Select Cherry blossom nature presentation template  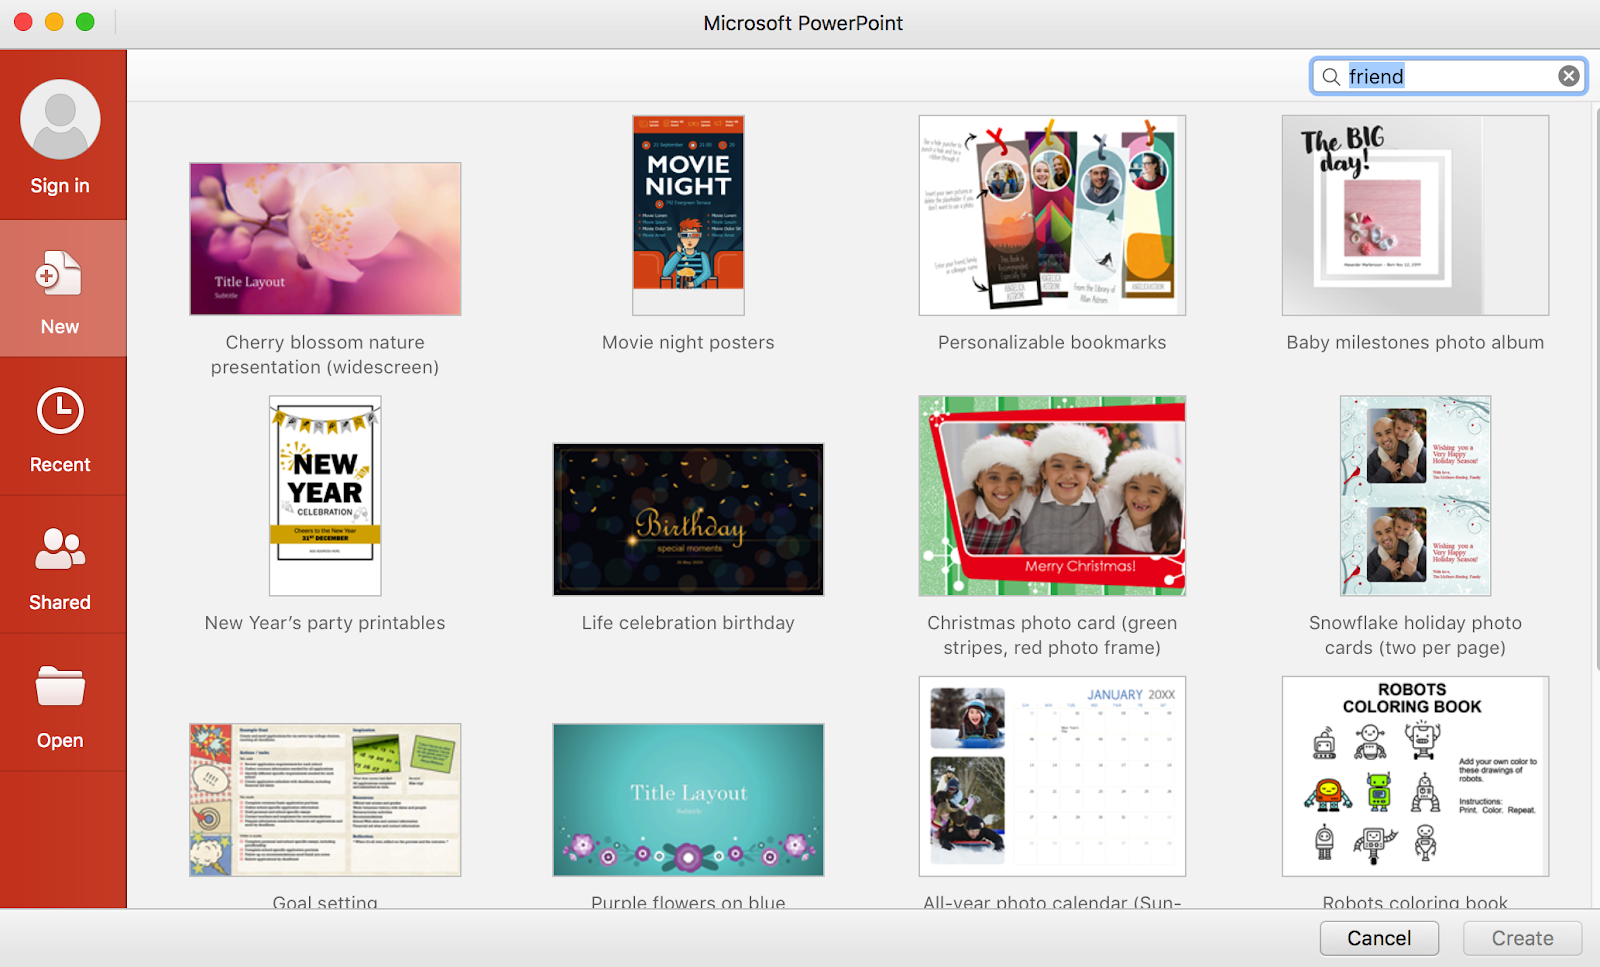click(x=325, y=239)
